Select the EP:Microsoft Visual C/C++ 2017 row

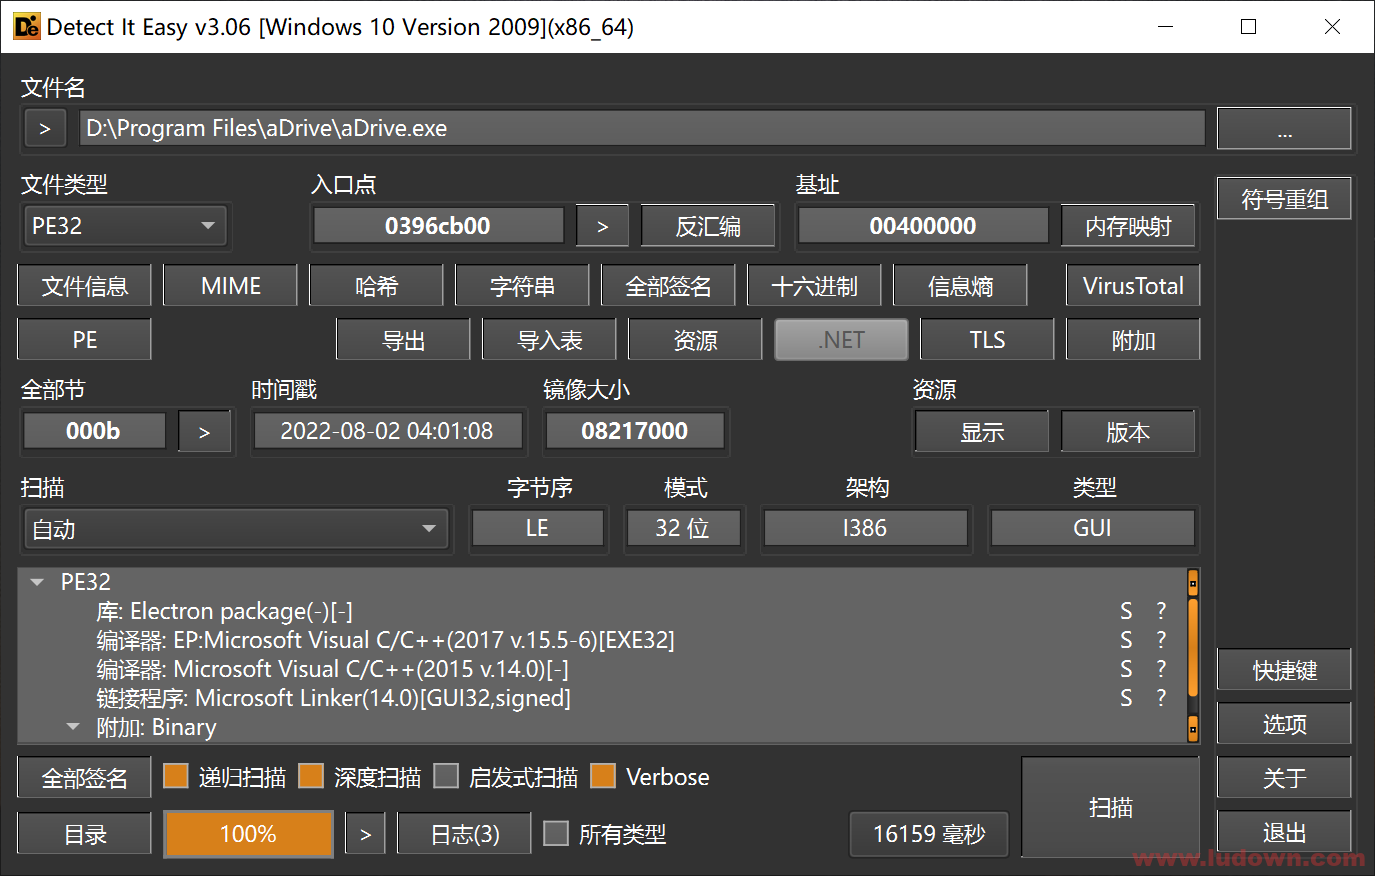[385, 640]
